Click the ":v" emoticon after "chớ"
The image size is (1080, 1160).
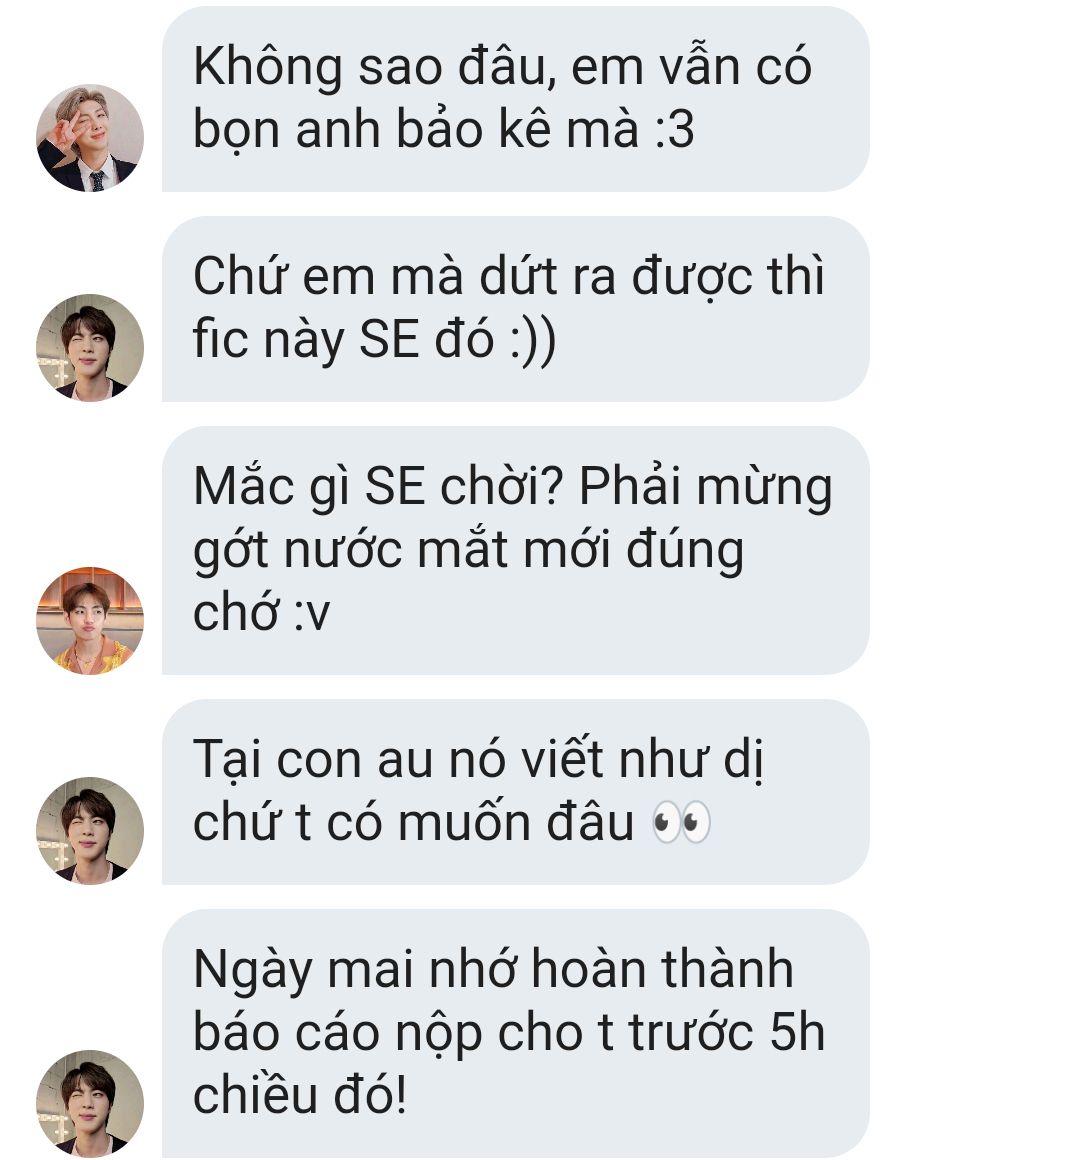pos(311,613)
